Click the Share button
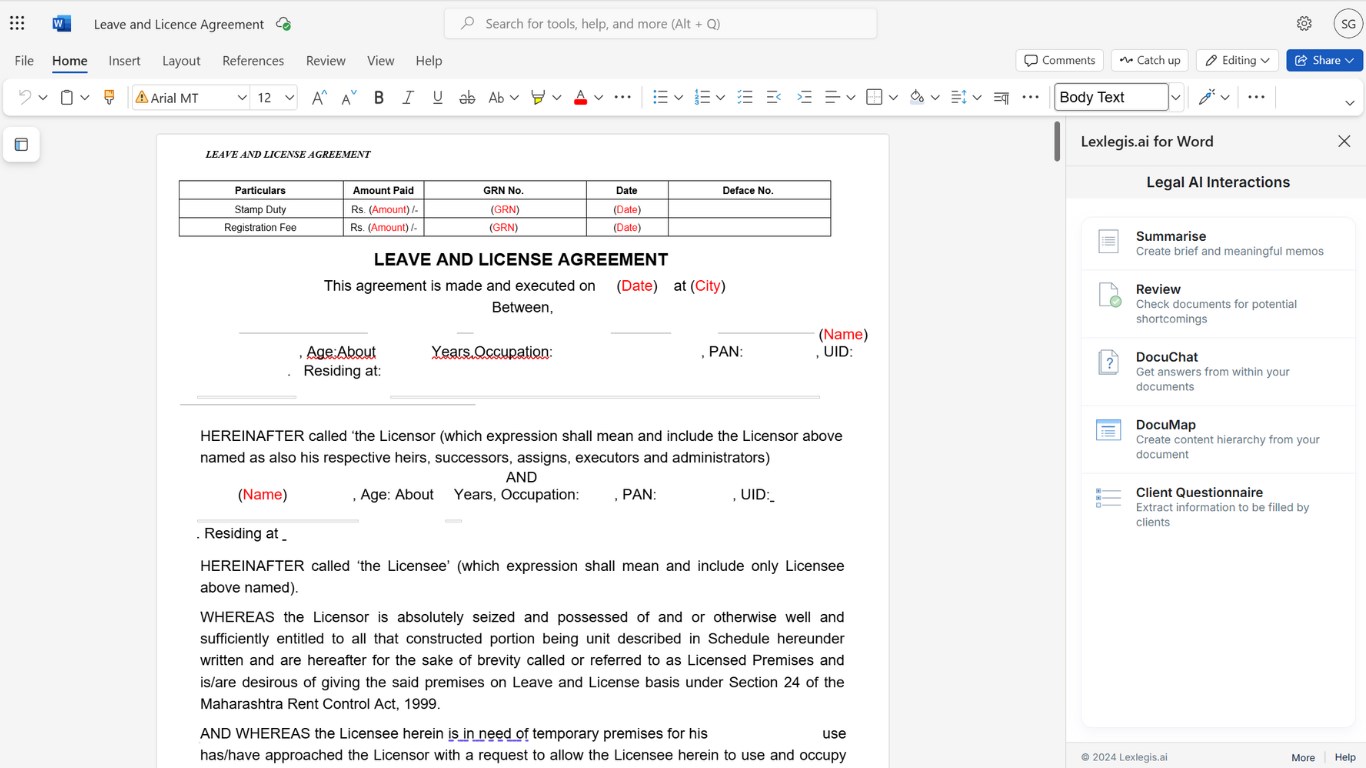The image size is (1366, 768). 1324,60
